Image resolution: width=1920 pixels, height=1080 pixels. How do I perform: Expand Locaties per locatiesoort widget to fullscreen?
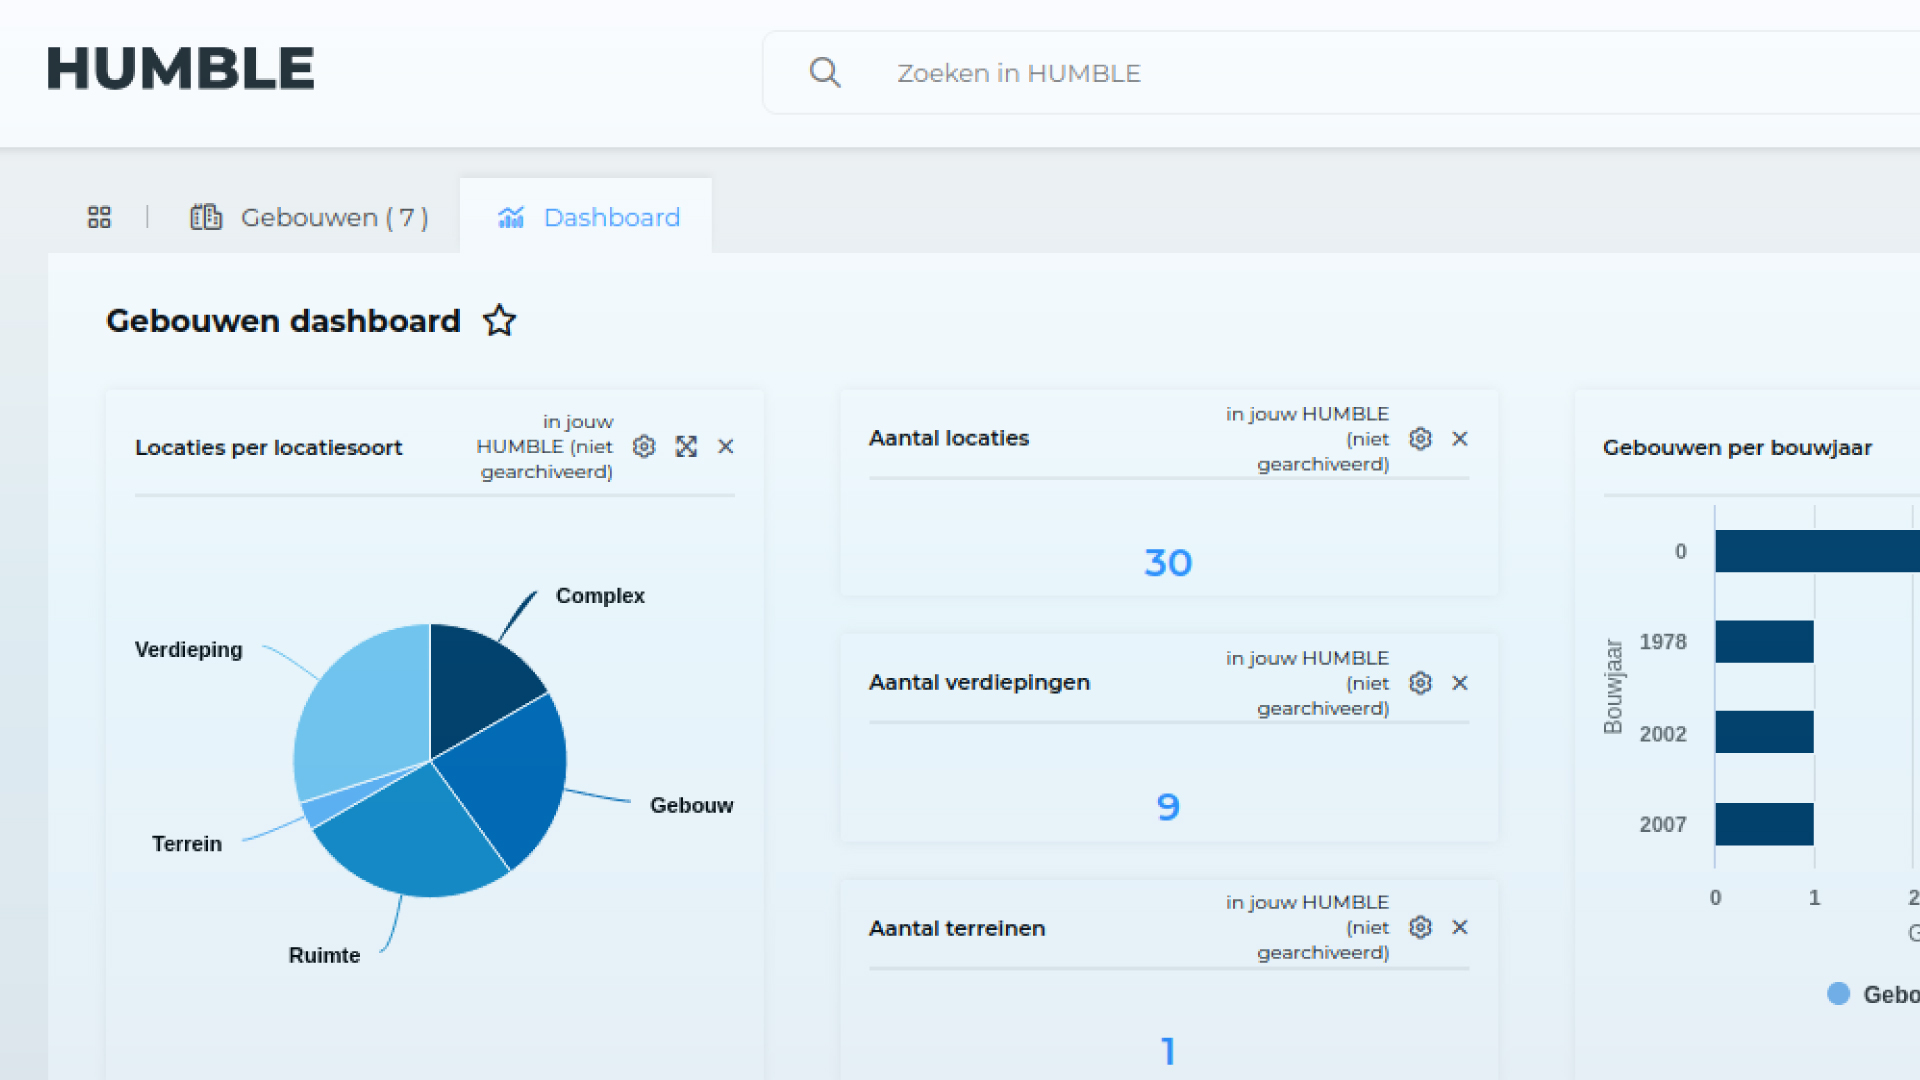point(686,446)
